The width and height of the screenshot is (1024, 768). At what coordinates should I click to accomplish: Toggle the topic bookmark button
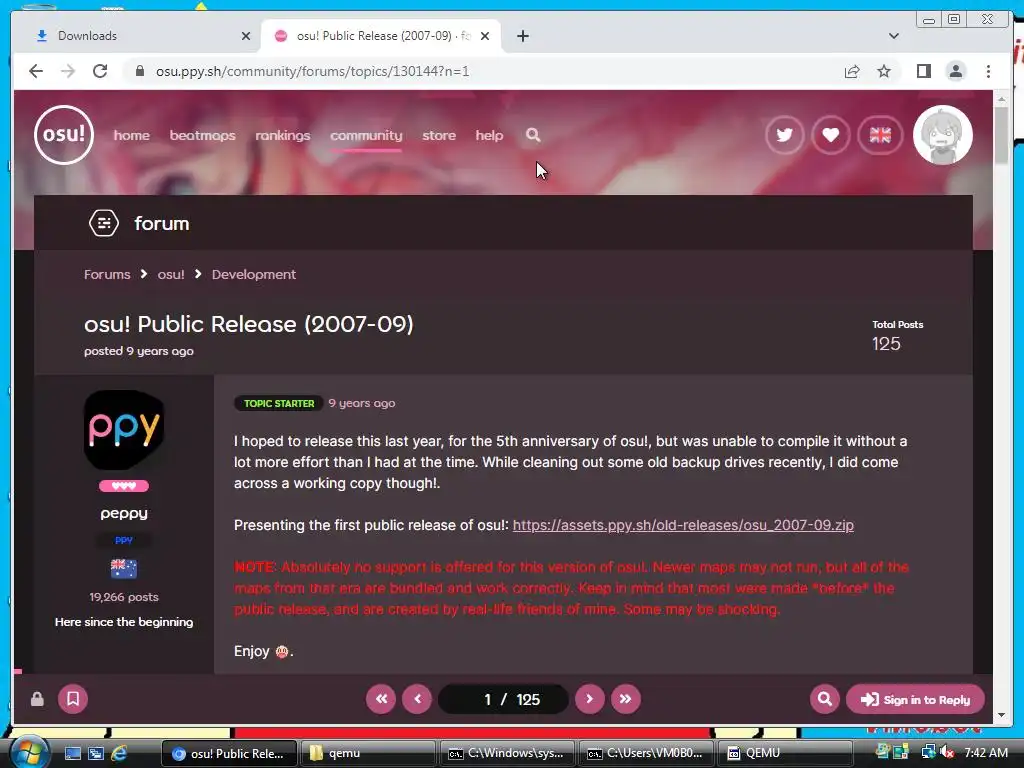[72, 699]
